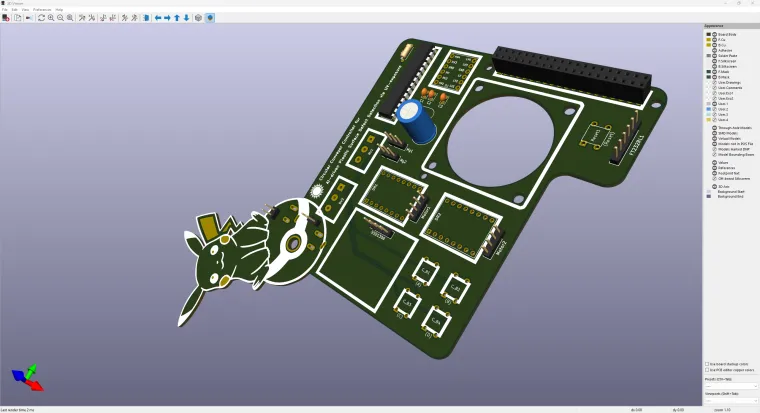This screenshot has width=760, height=413.
Task: Pan the board up with arrow icon
Action: point(177,18)
